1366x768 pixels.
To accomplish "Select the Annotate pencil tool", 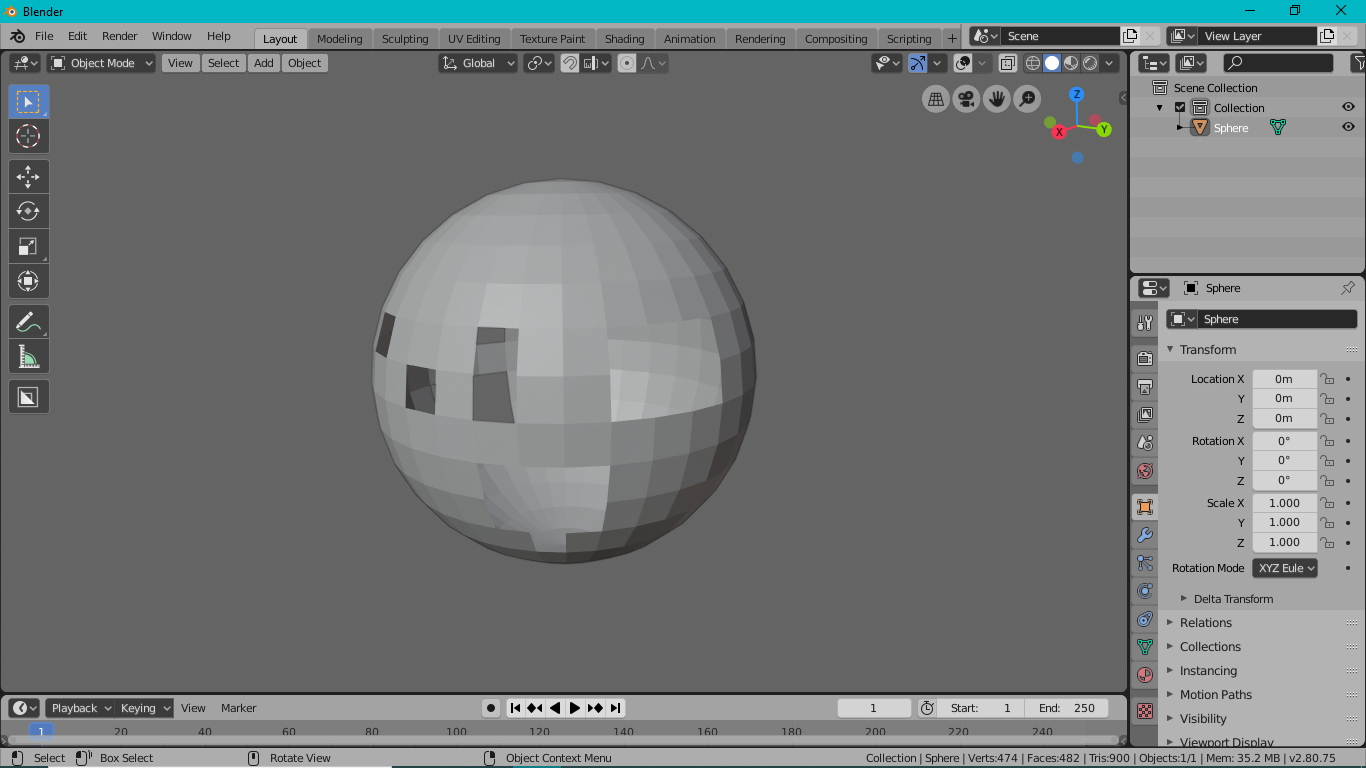I will pyautogui.click(x=28, y=322).
